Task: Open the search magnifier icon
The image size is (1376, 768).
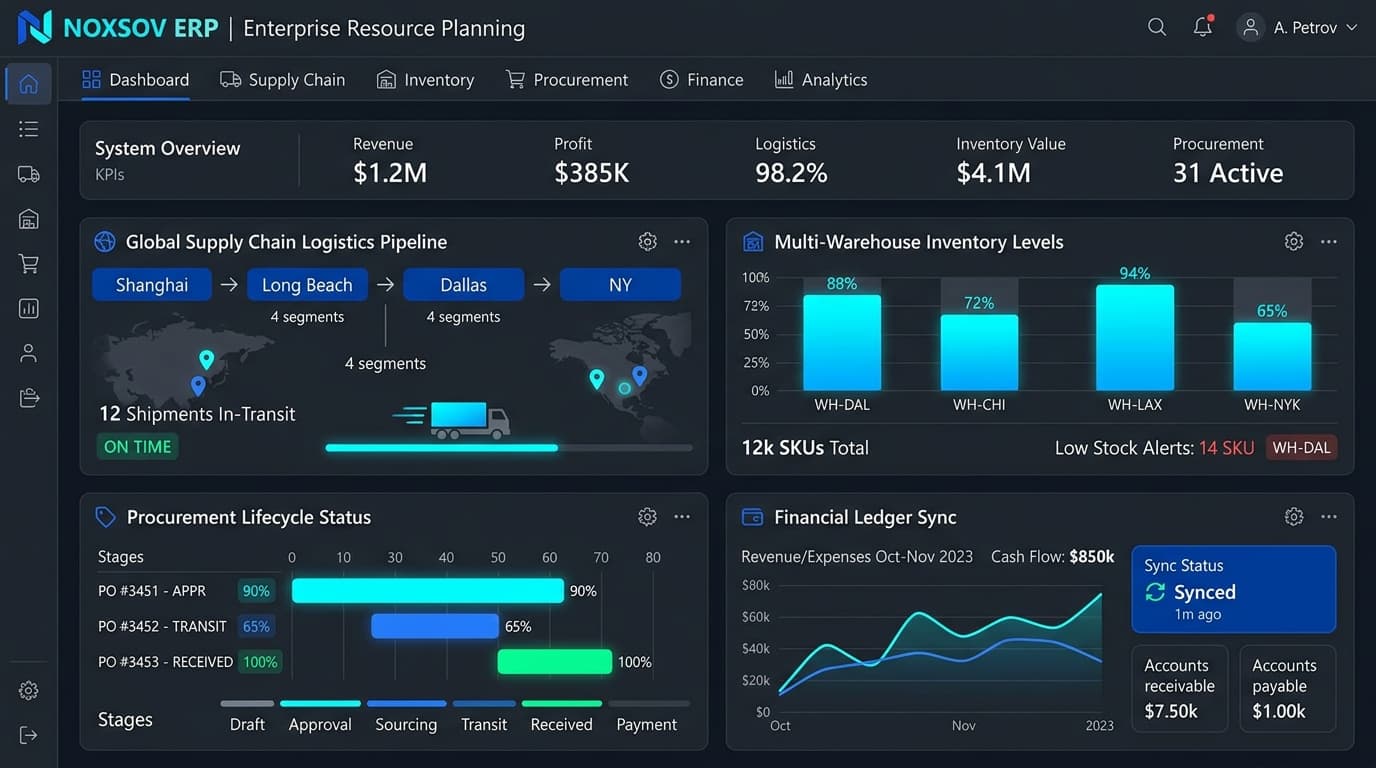Action: [1157, 27]
